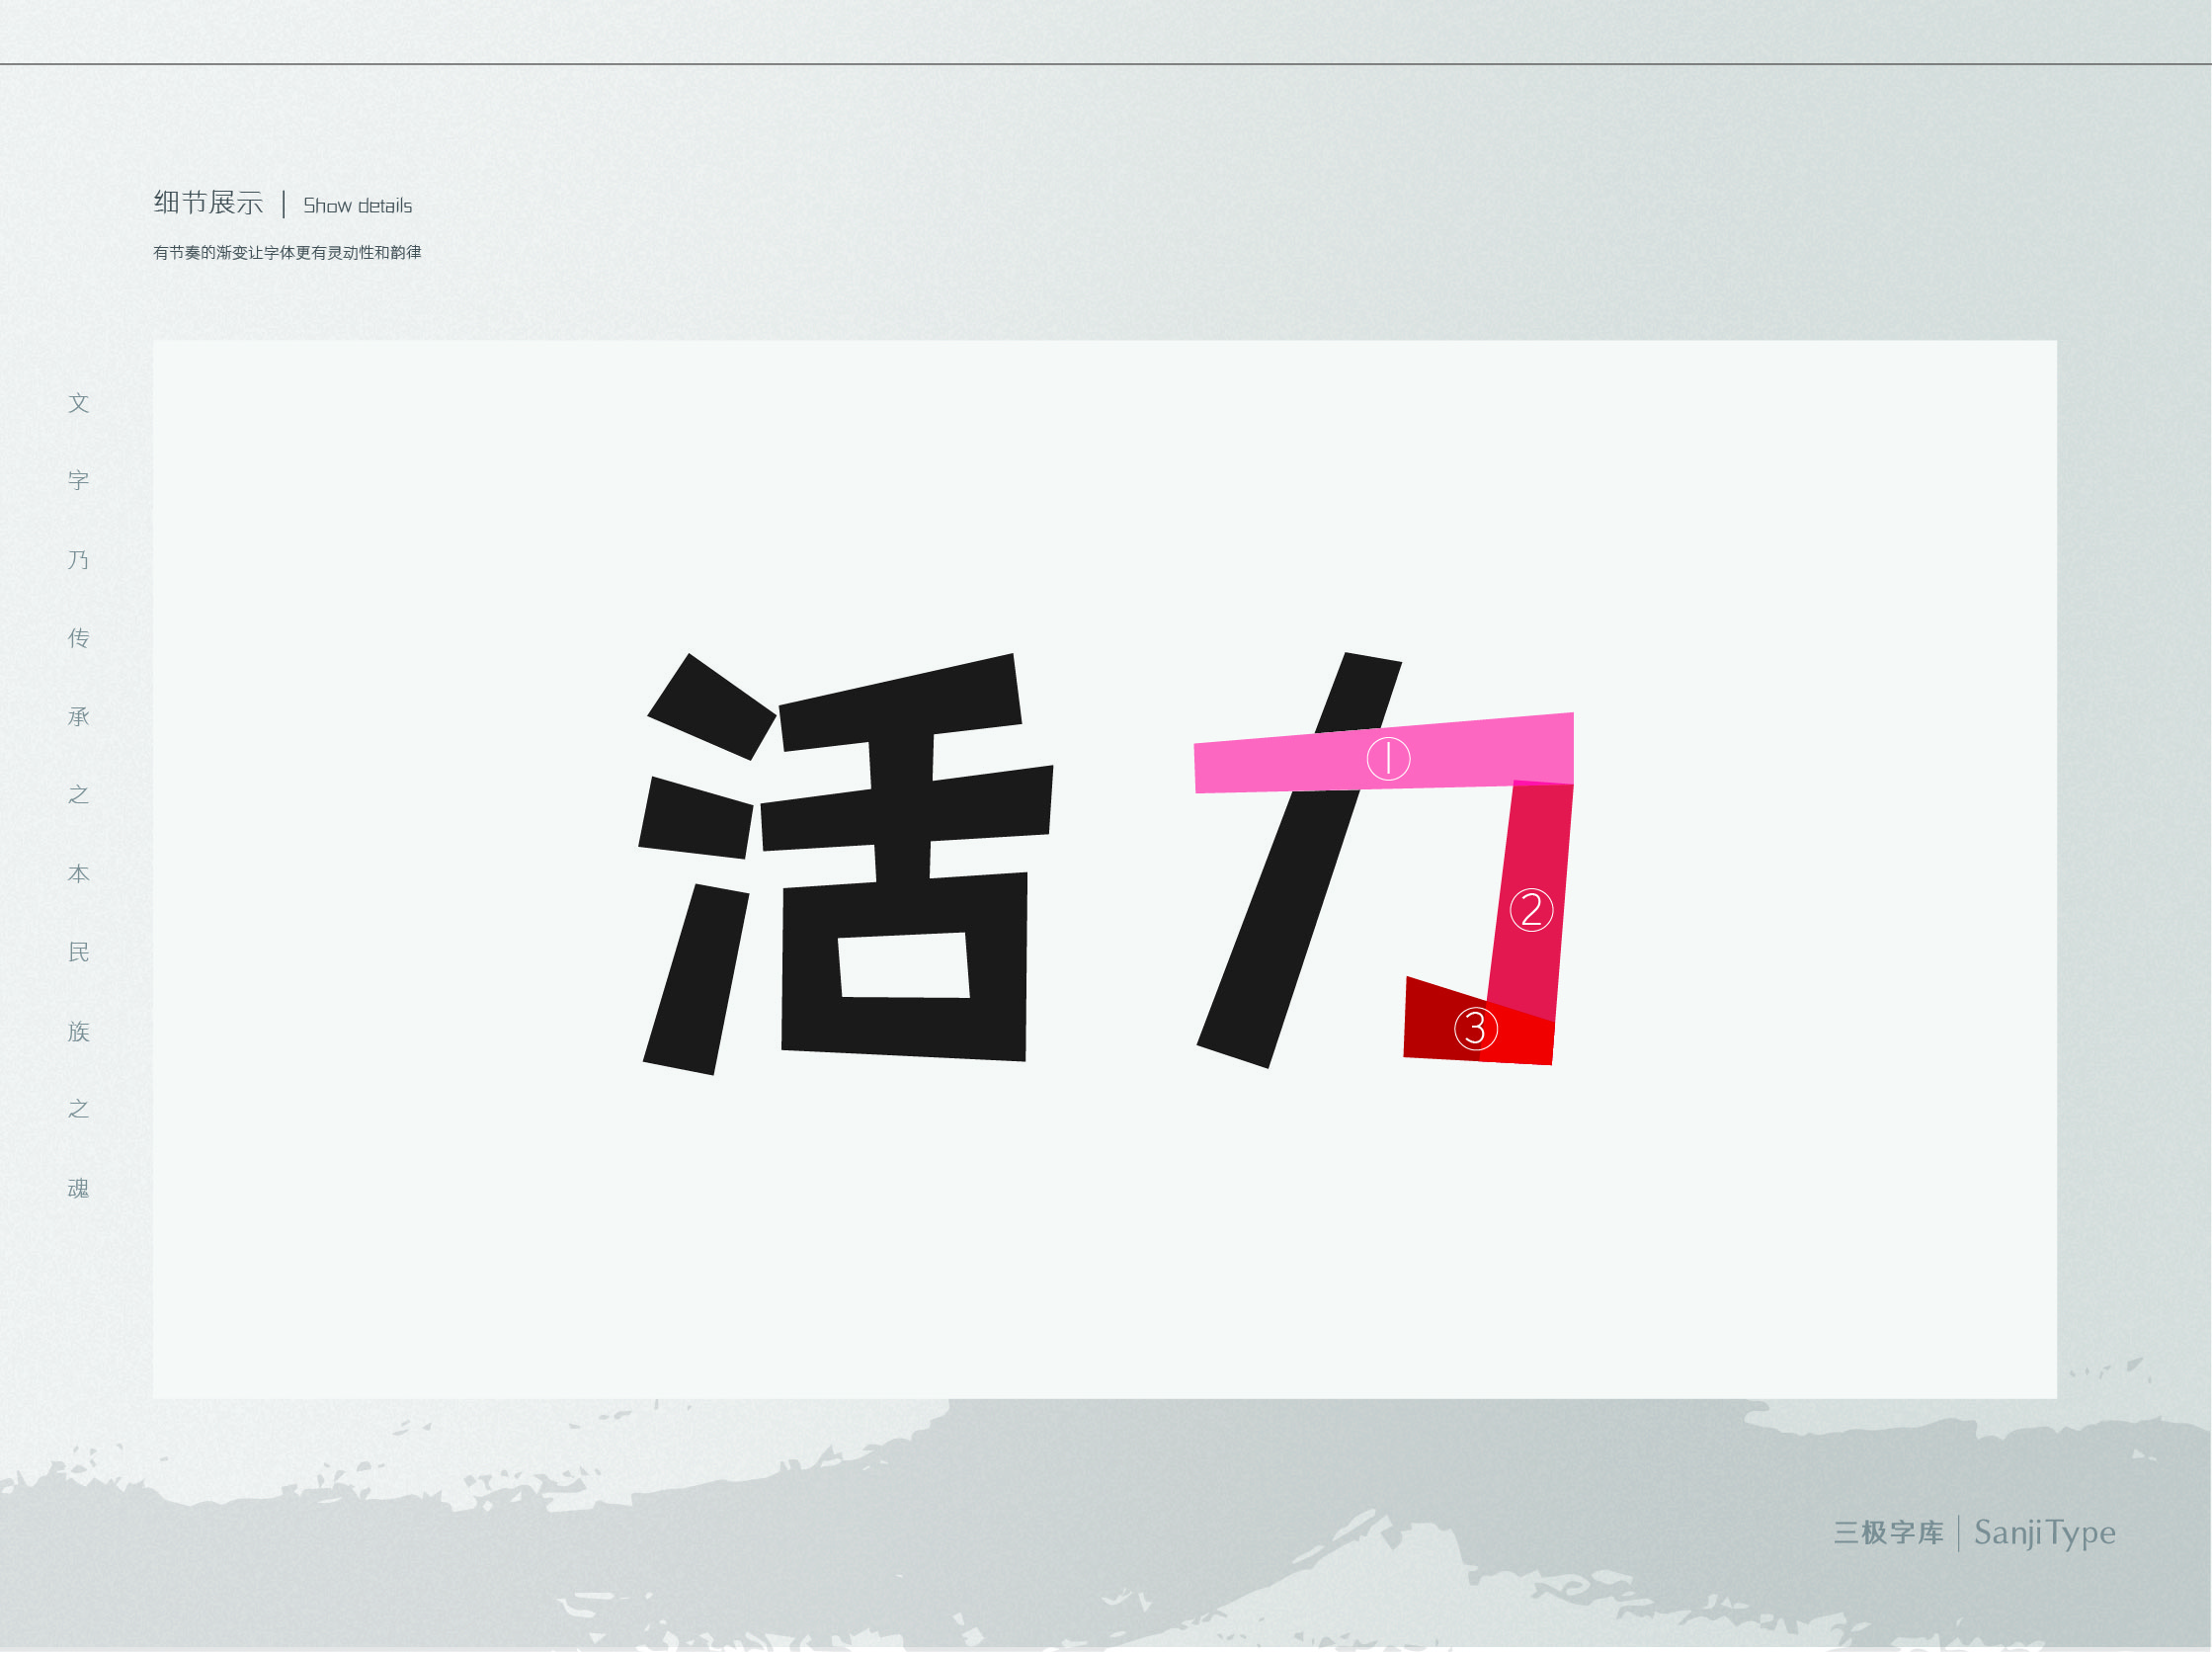Click the sidebar character 族
2212x1654 pixels.
[79, 1031]
